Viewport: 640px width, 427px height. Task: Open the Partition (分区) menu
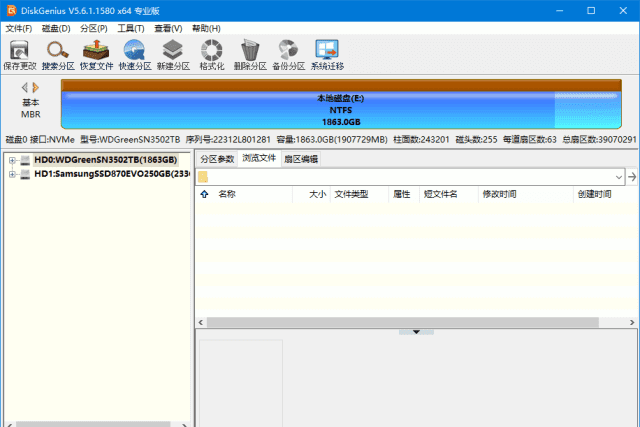pos(94,28)
